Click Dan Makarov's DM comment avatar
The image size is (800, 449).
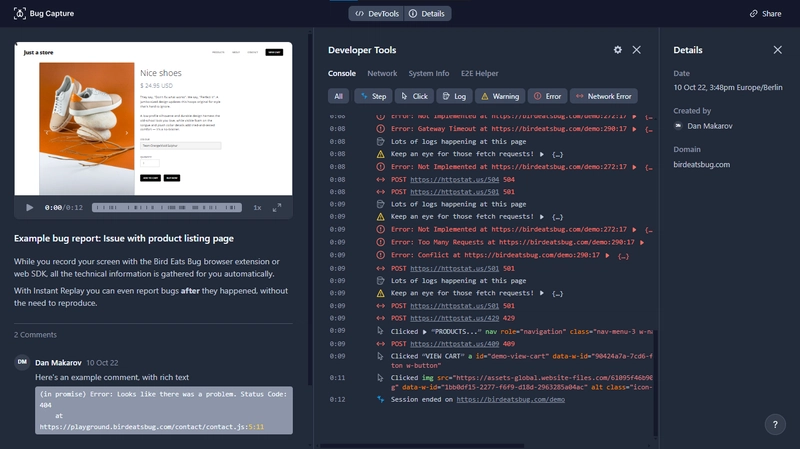click(x=22, y=362)
